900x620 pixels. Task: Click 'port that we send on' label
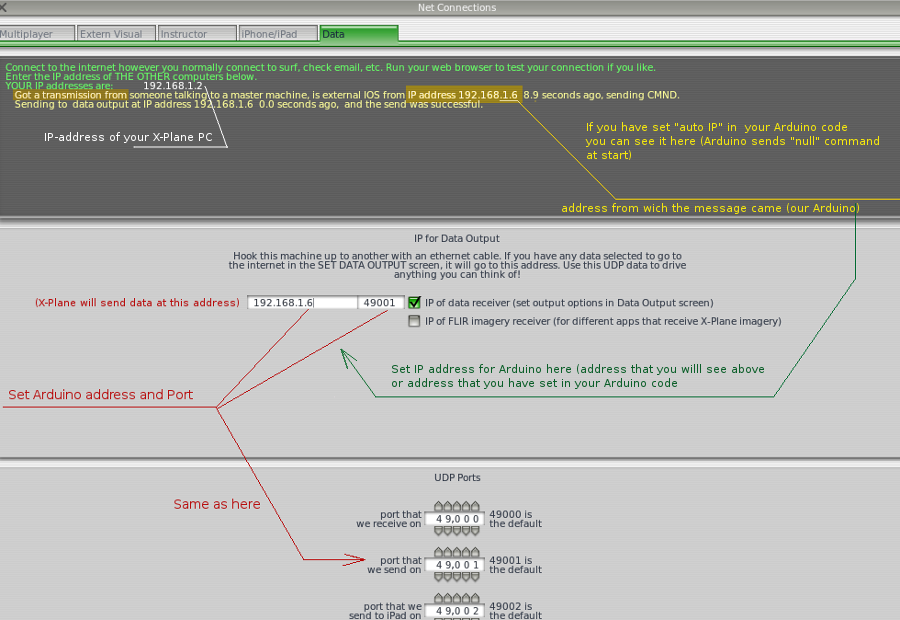coord(395,565)
